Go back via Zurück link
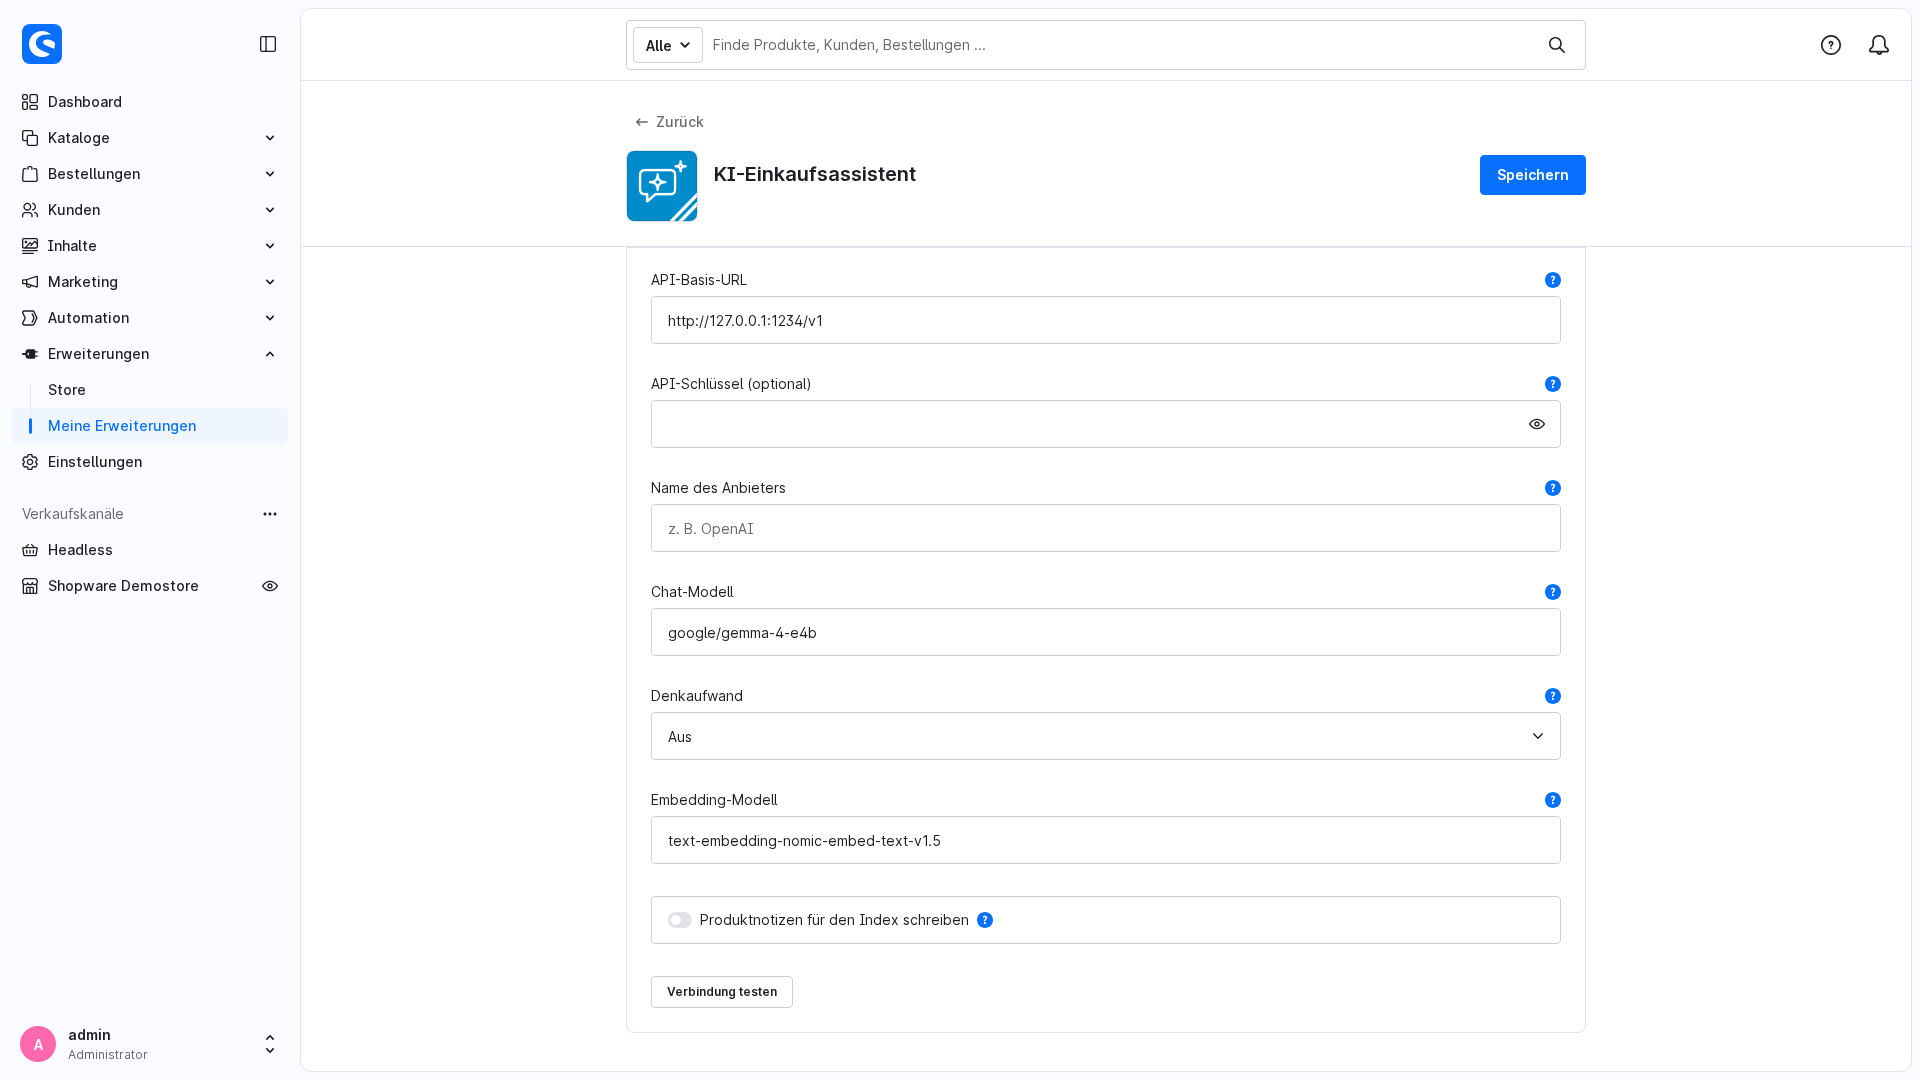This screenshot has width=1920, height=1080. tap(669, 122)
